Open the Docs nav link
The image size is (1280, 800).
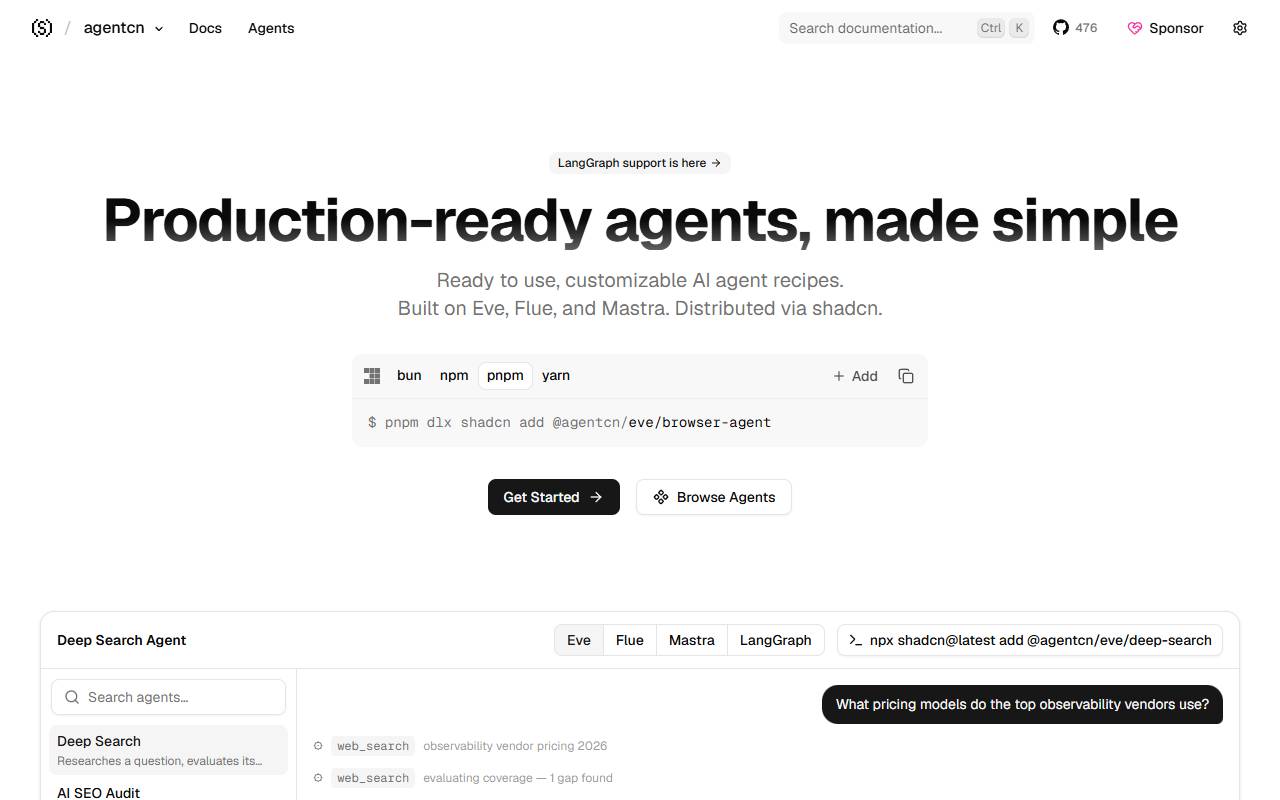205,28
